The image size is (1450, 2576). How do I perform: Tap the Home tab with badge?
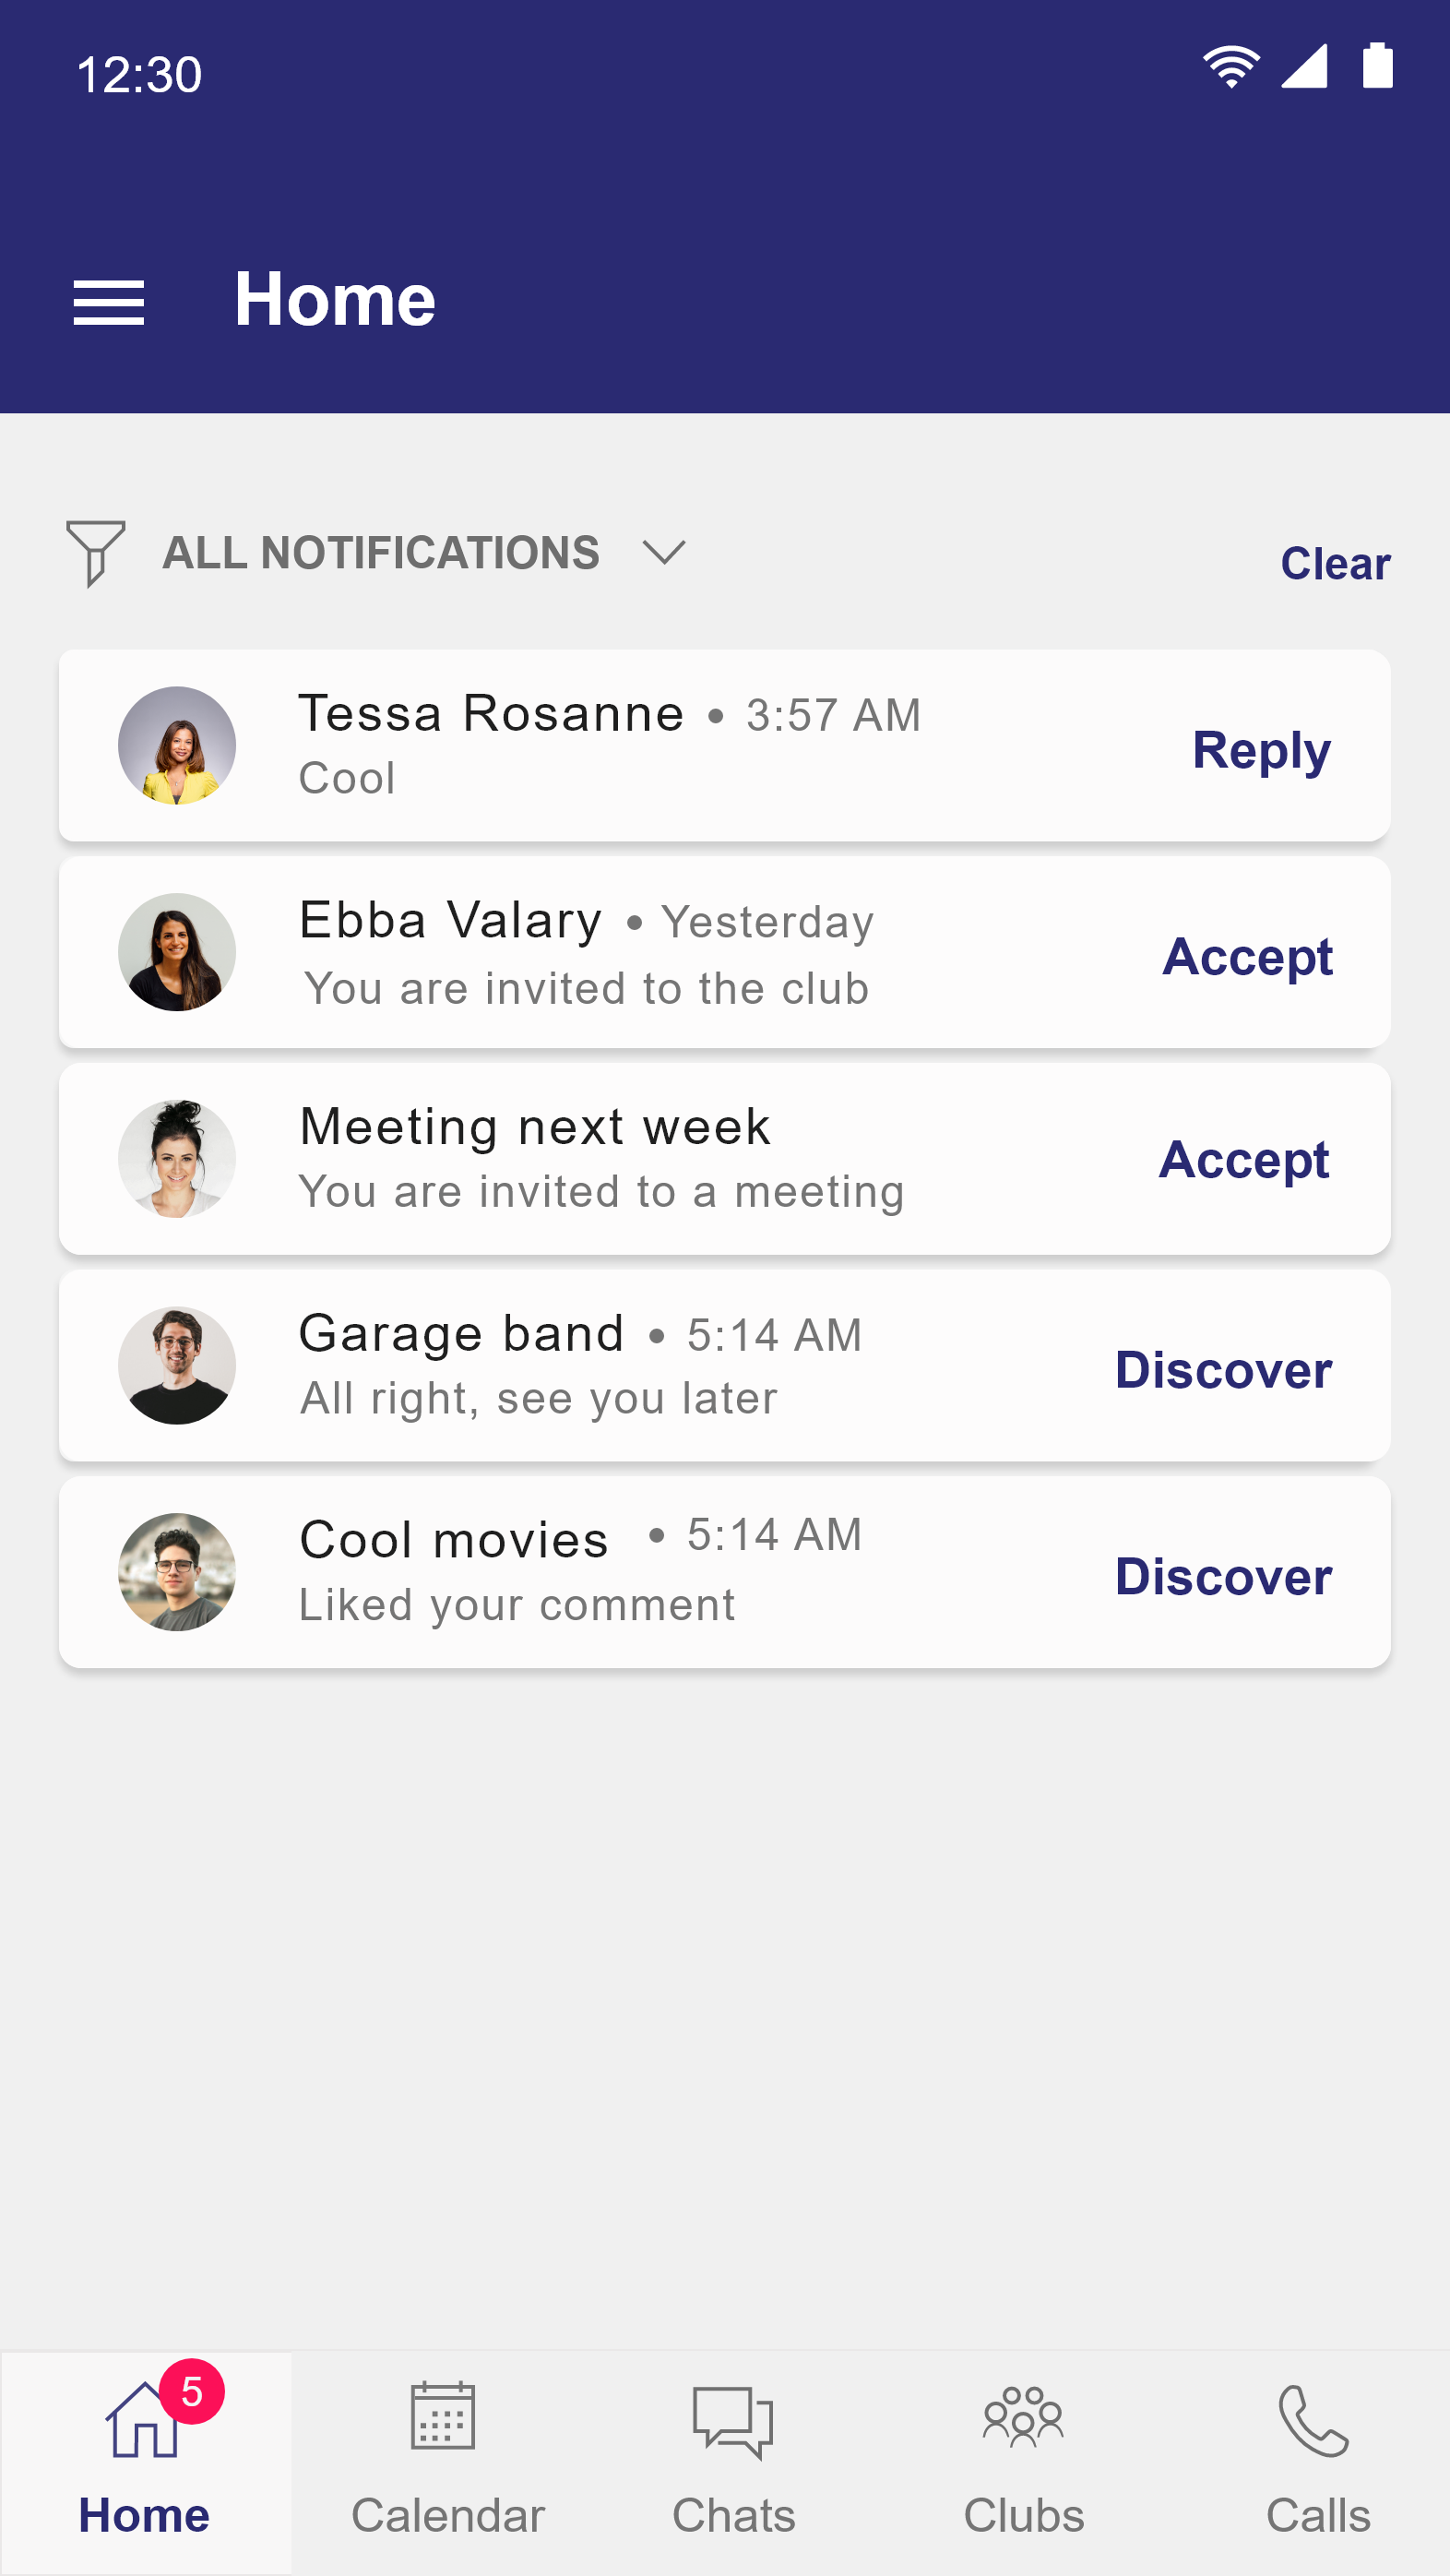(x=145, y=2462)
